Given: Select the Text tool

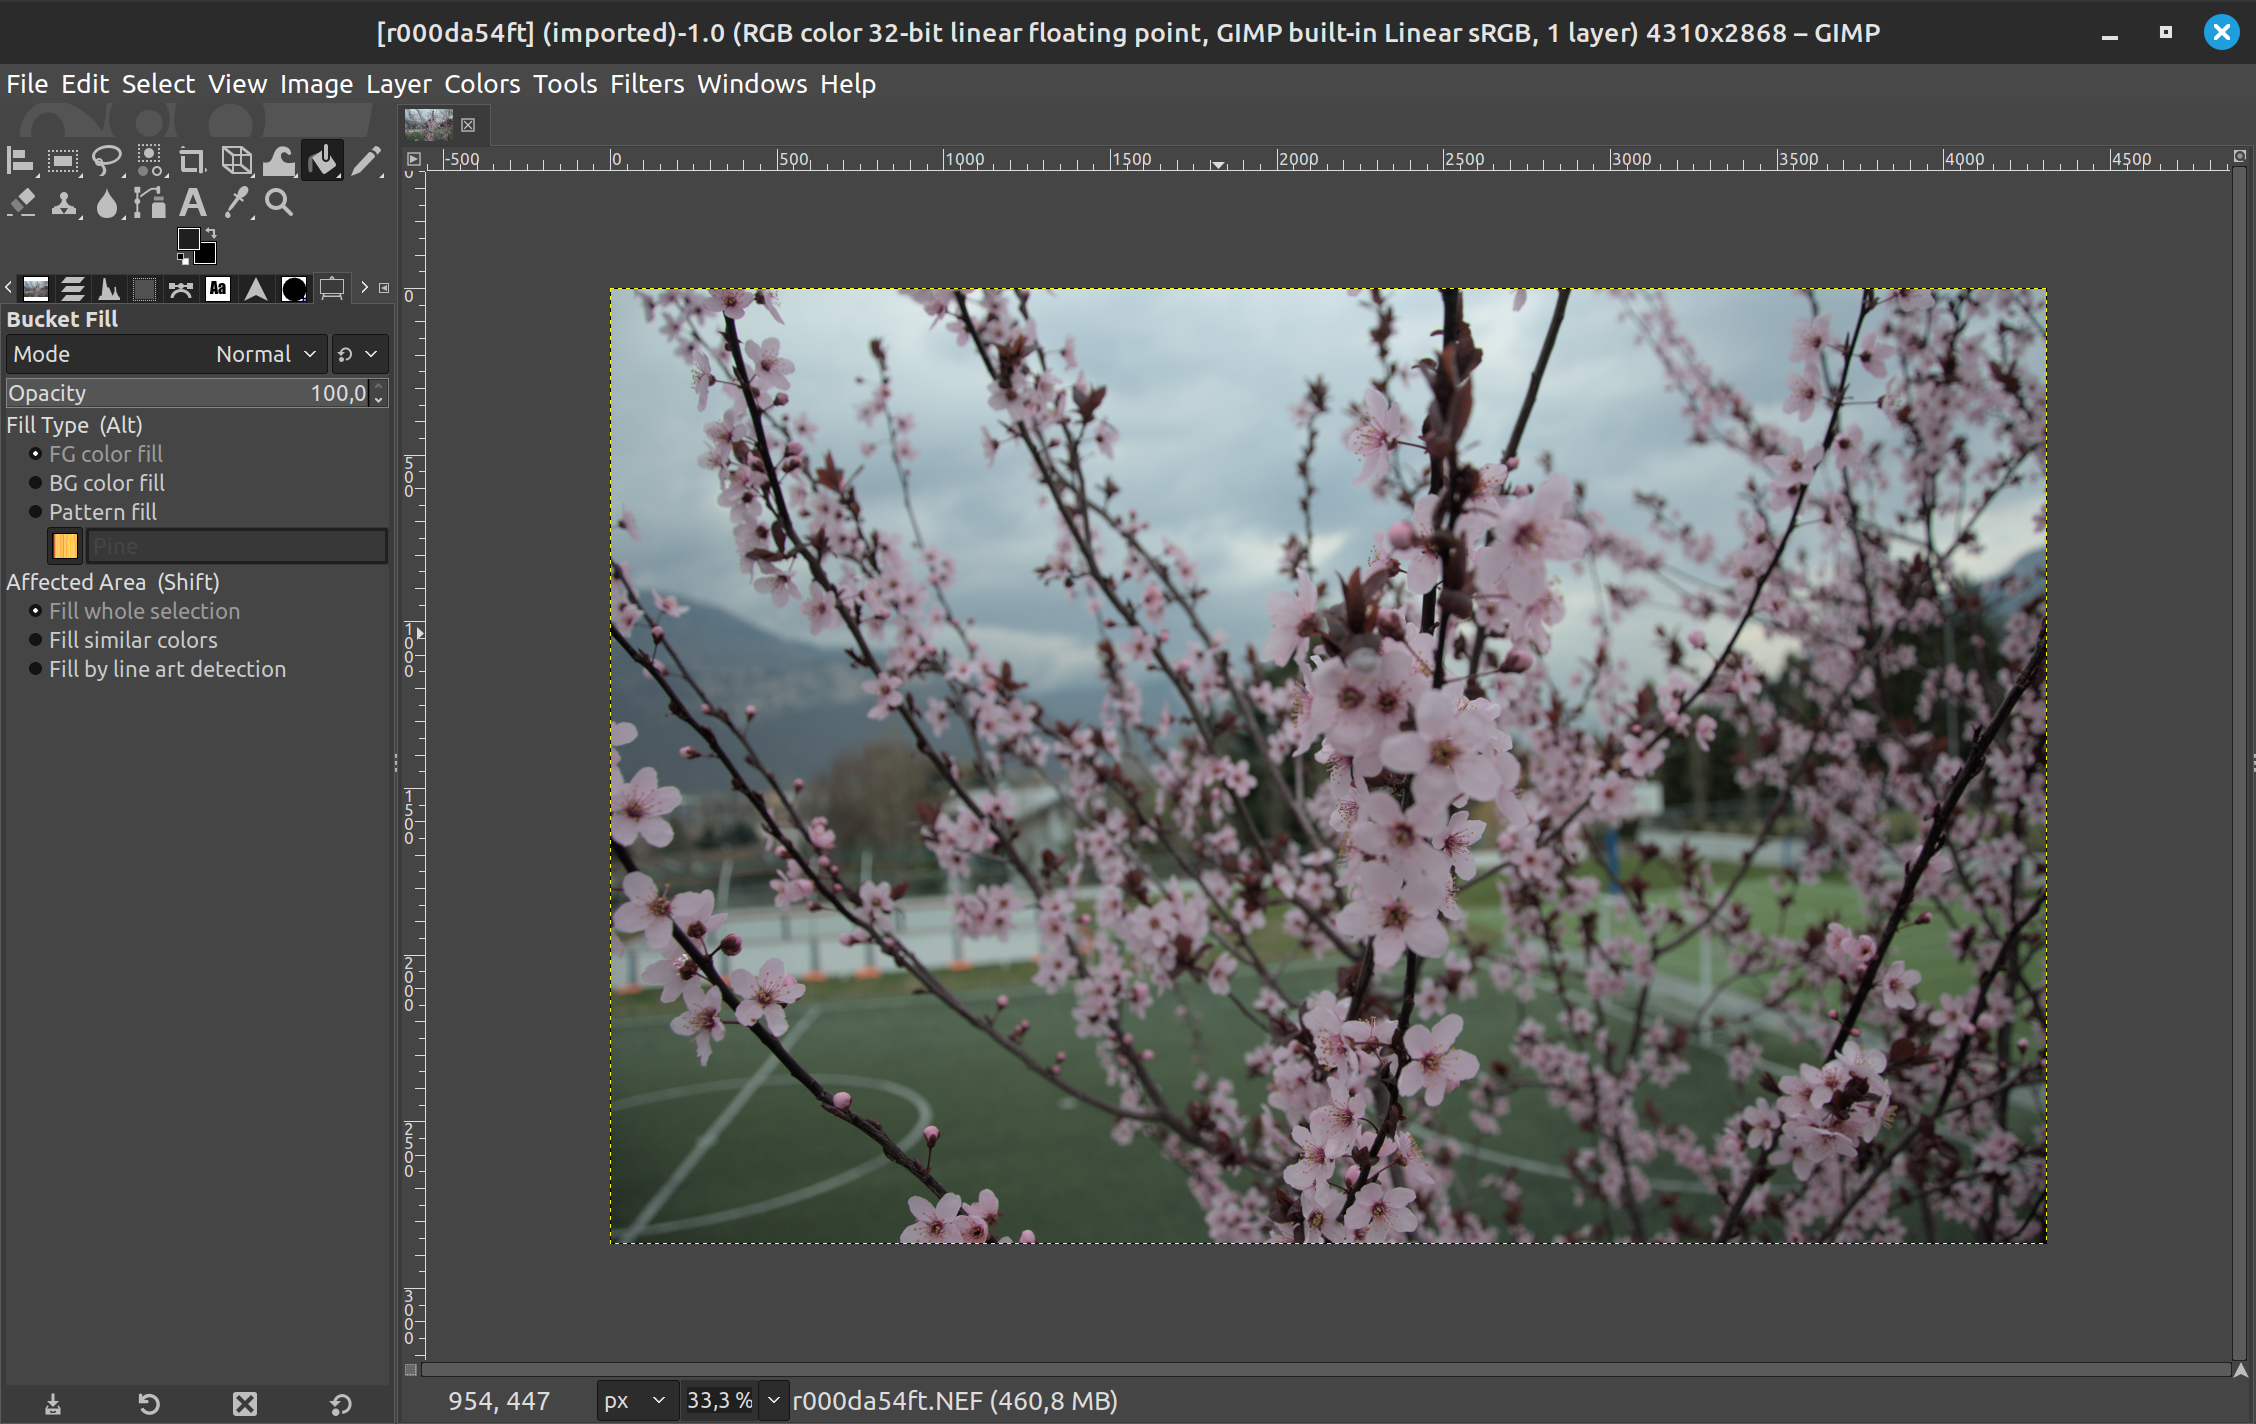Looking at the screenshot, I should (x=192, y=203).
